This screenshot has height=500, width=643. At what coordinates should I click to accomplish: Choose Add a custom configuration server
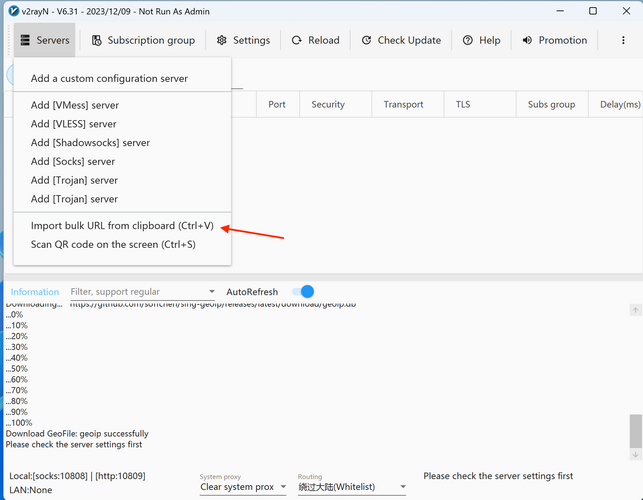(109, 78)
